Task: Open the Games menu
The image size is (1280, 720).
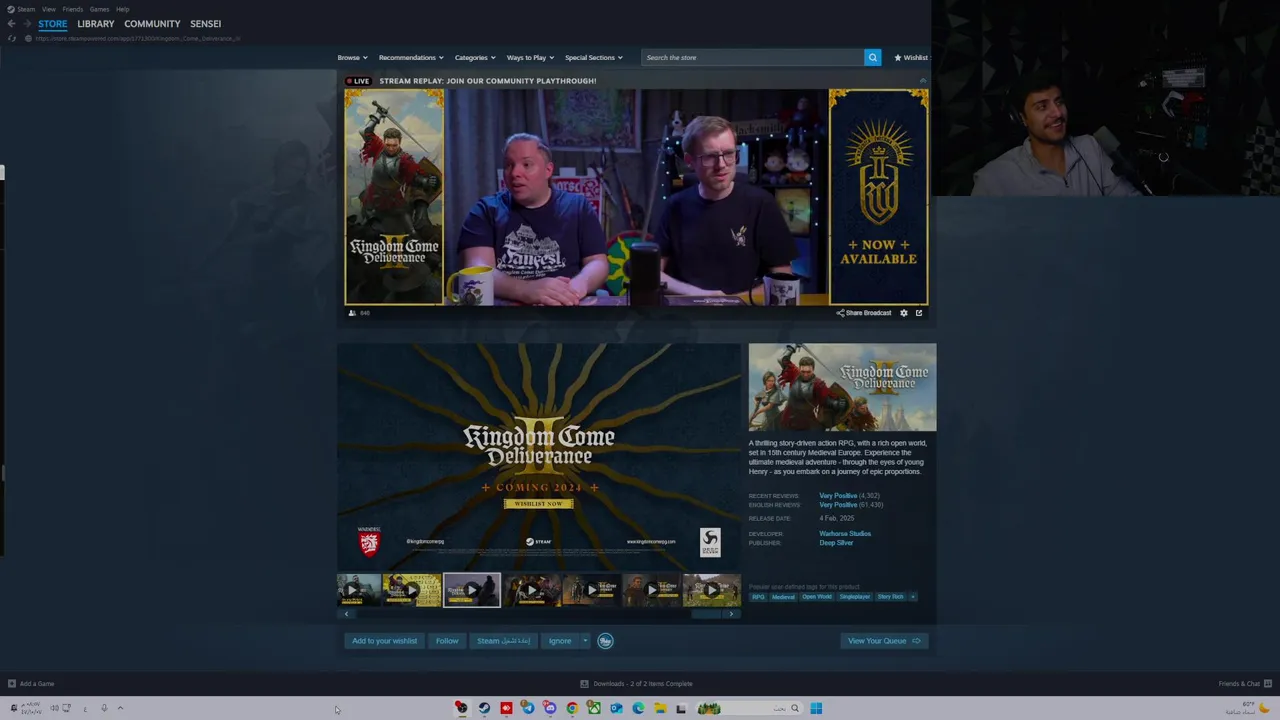Action: (x=99, y=9)
